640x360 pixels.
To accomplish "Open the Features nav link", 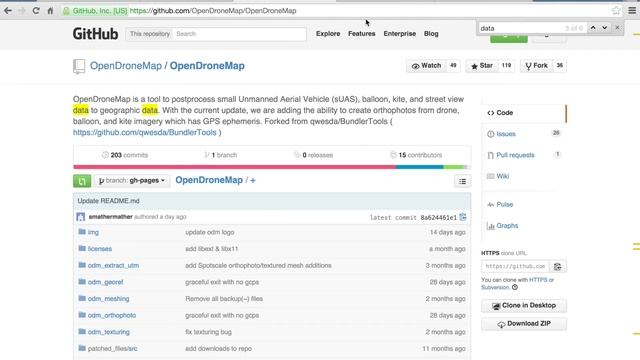I will pos(362,34).
